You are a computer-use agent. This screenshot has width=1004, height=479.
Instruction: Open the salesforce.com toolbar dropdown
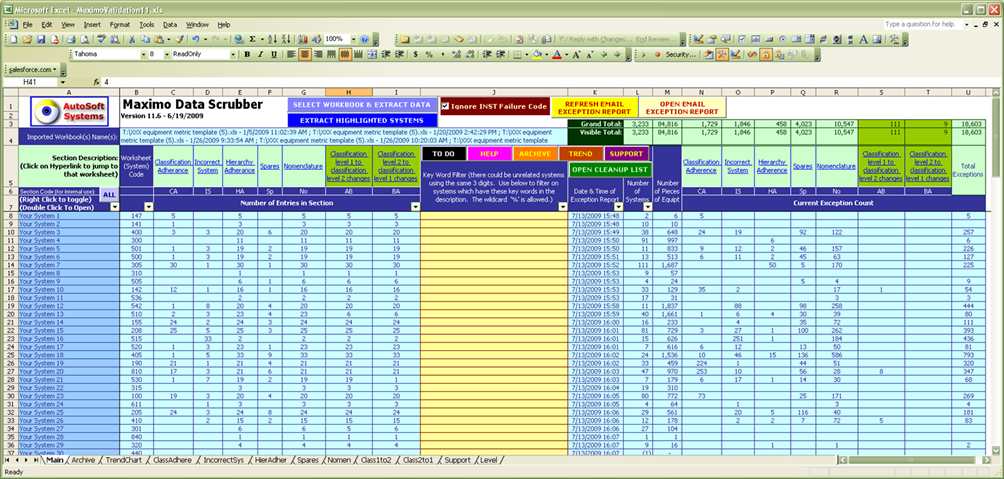(32, 69)
